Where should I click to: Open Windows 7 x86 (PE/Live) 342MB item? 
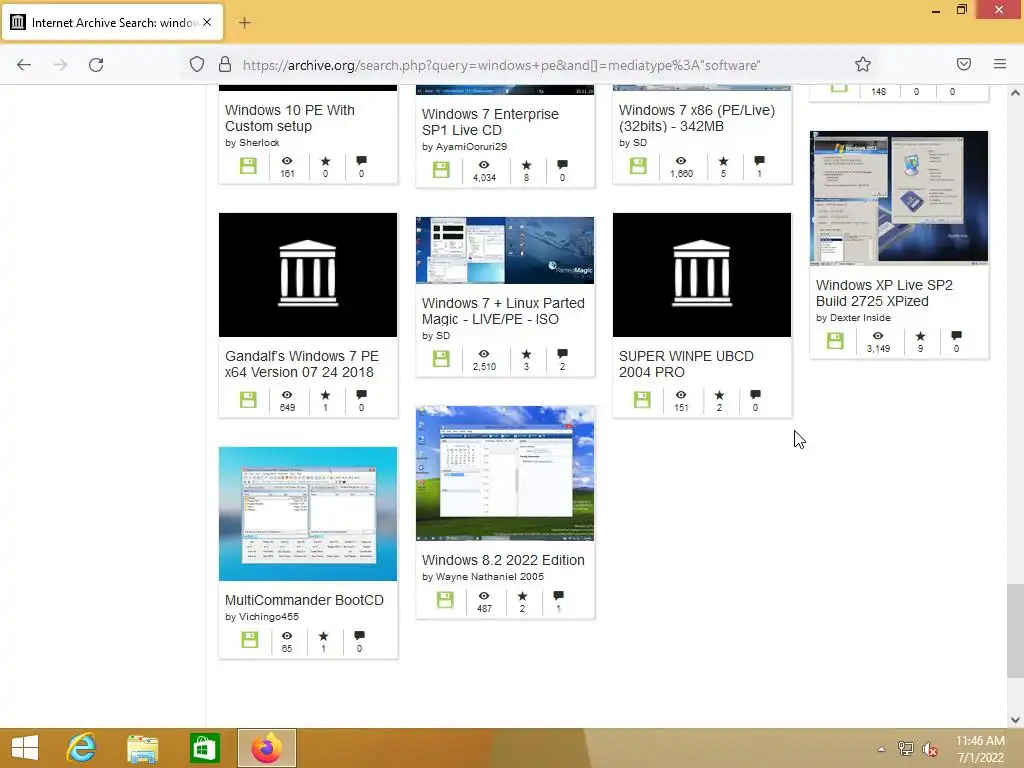coord(696,118)
